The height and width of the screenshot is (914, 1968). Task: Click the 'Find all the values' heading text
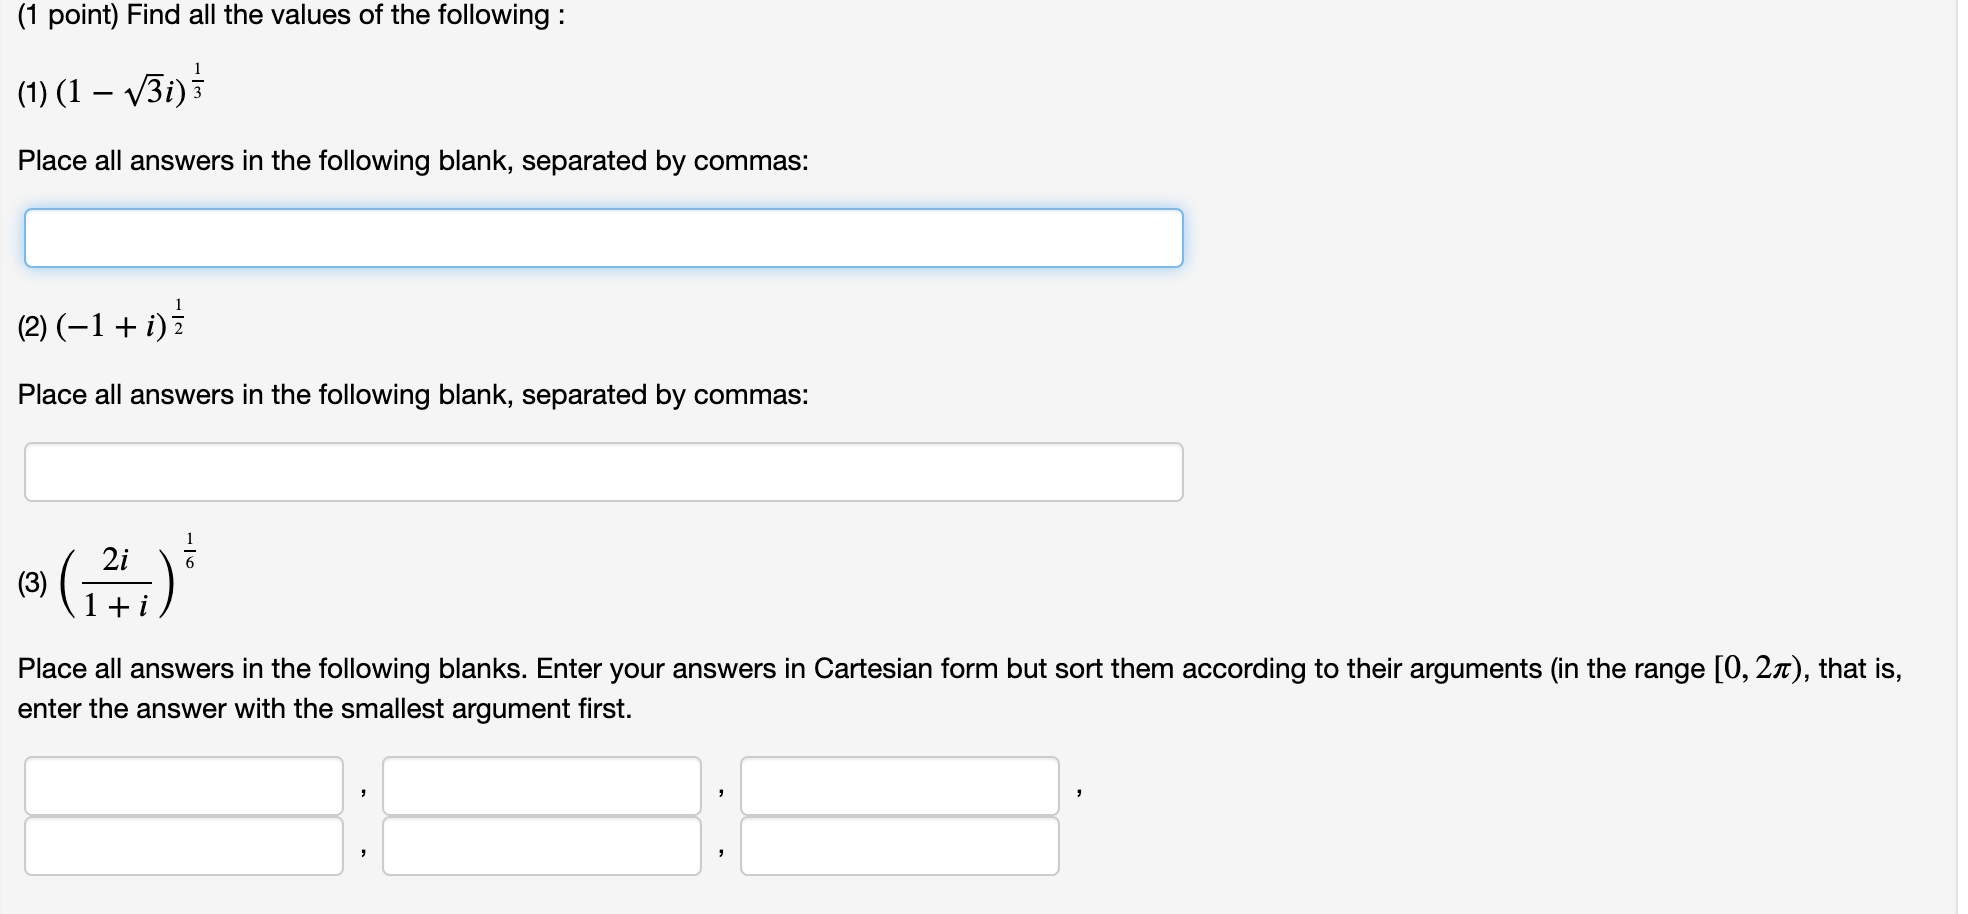[x=345, y=15]
